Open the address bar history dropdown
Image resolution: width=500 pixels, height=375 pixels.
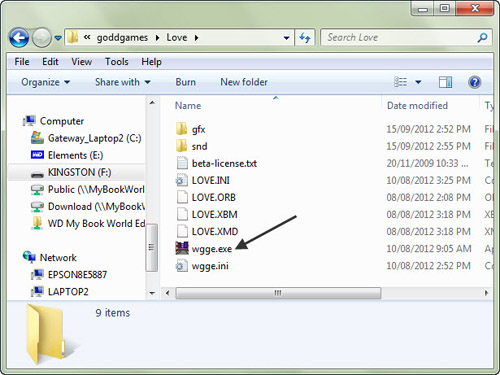coord(286,38)
